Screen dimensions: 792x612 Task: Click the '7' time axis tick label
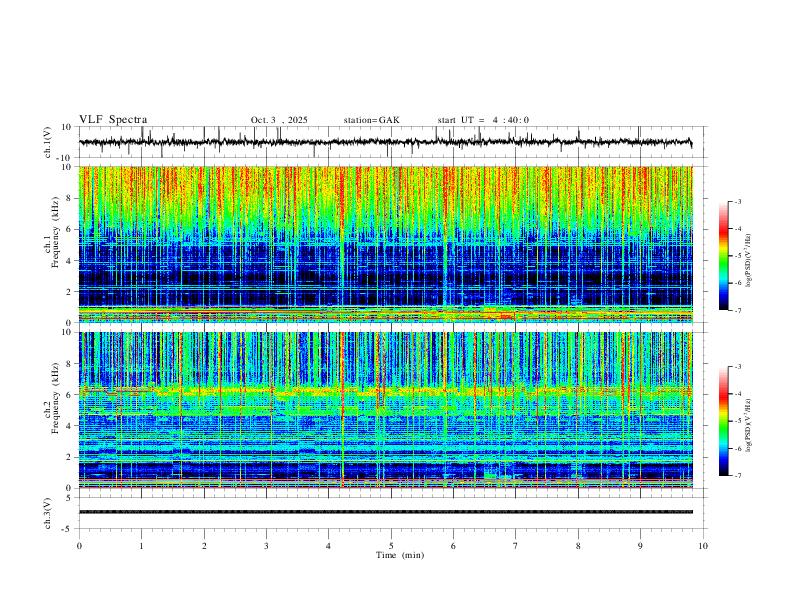[516, 546]
